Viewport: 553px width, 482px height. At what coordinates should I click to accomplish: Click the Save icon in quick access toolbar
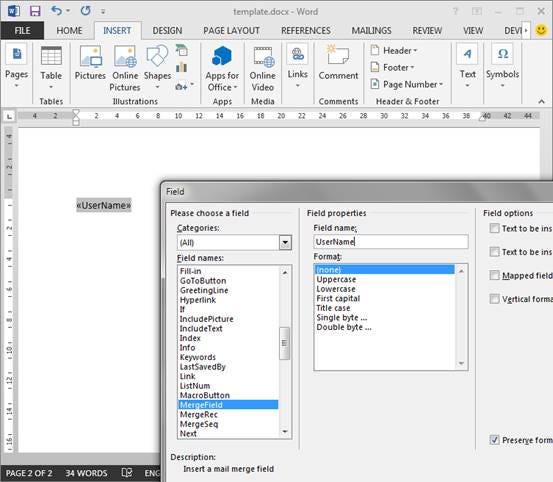(35, 11)
